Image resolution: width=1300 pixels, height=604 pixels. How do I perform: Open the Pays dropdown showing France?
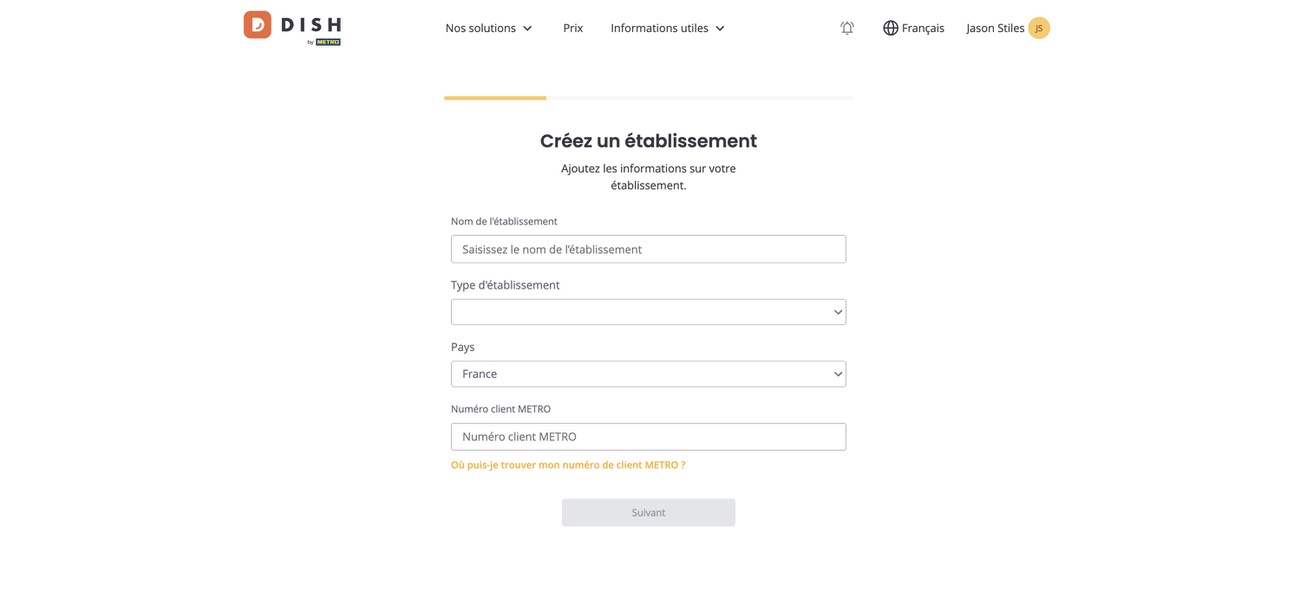tap(648, 374)
